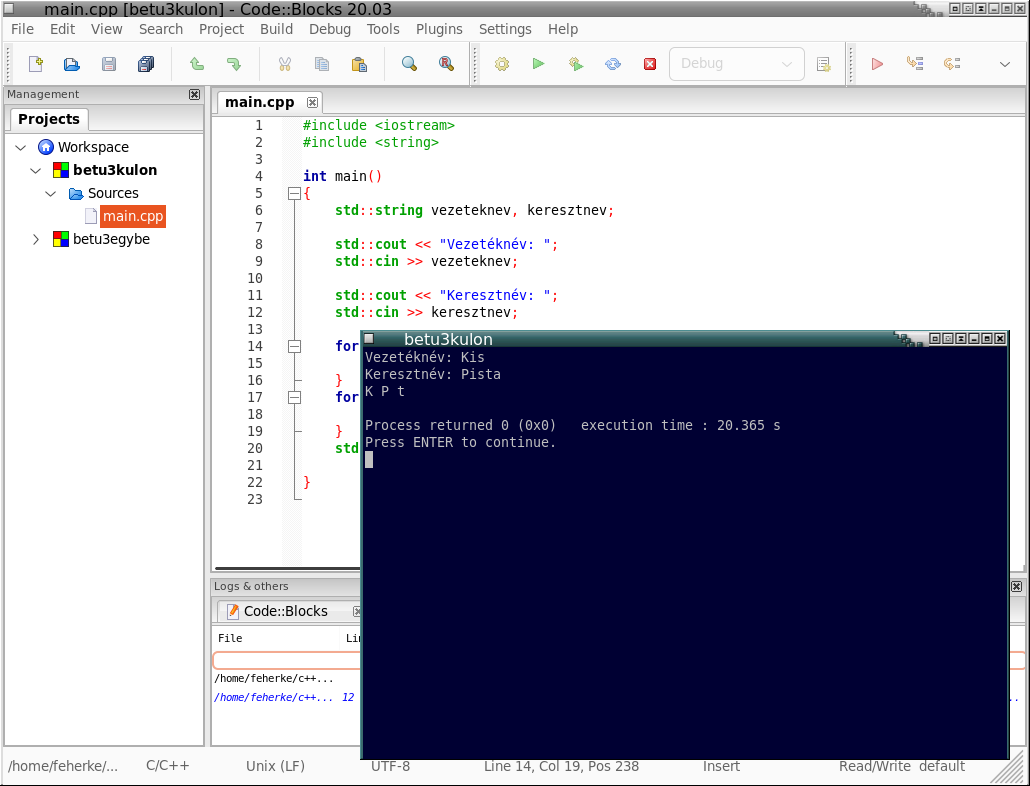Collapse the betu3kulon project node

[36, 171]
